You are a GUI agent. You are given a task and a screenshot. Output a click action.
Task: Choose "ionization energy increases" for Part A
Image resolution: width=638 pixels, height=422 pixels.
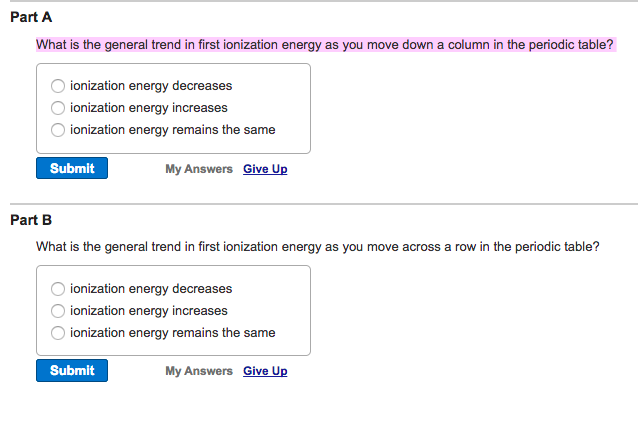59,108
